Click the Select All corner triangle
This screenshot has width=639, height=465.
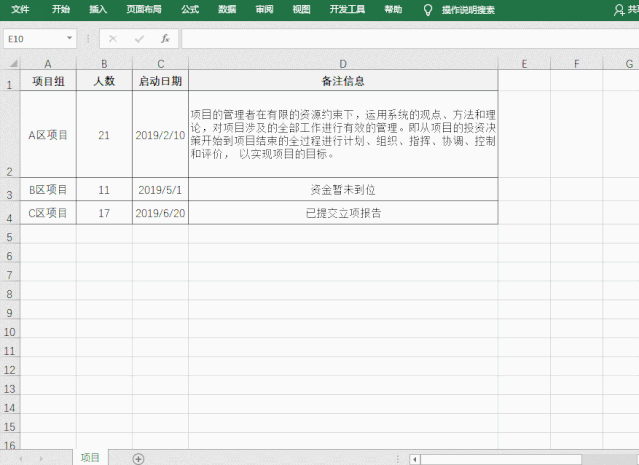[x=10, y=64]
